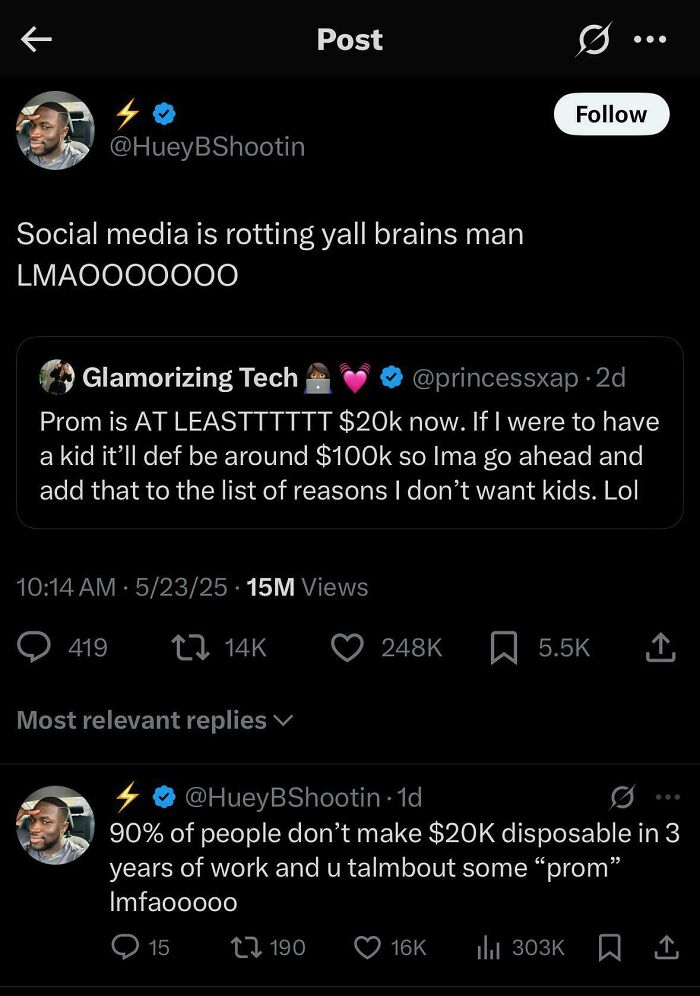Image resolution: width=700 pixels, height=996 pixels.
Task: Click the verified badge next to @HueyBShootin
Action: [163, 114]
